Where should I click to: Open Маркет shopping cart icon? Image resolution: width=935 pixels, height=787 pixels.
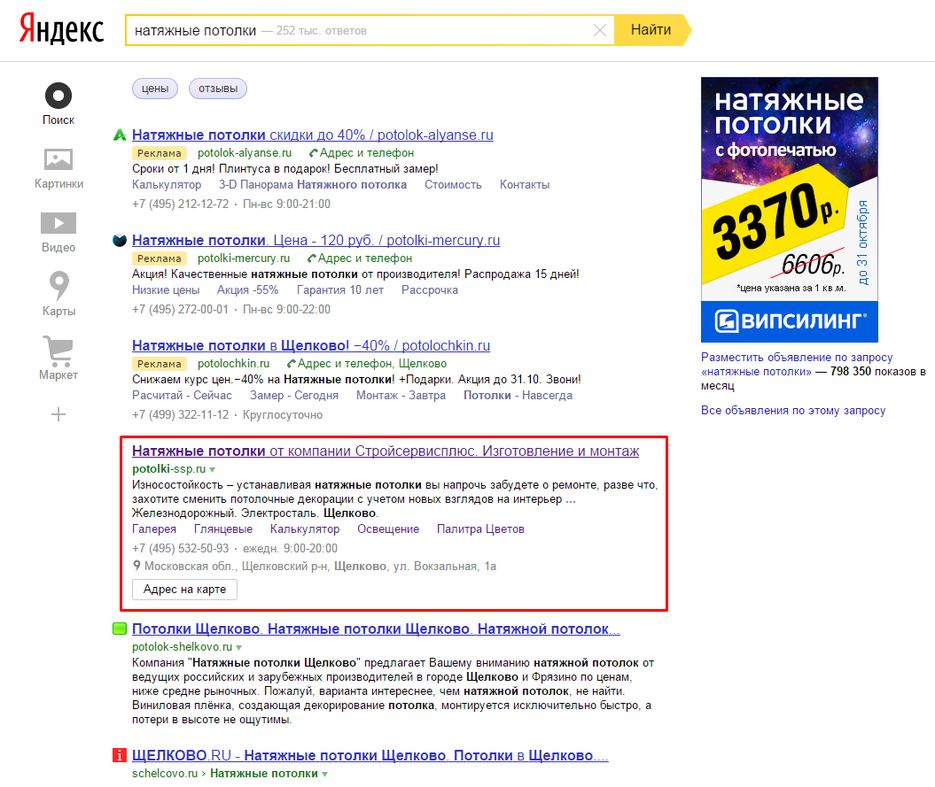(58, 351)
